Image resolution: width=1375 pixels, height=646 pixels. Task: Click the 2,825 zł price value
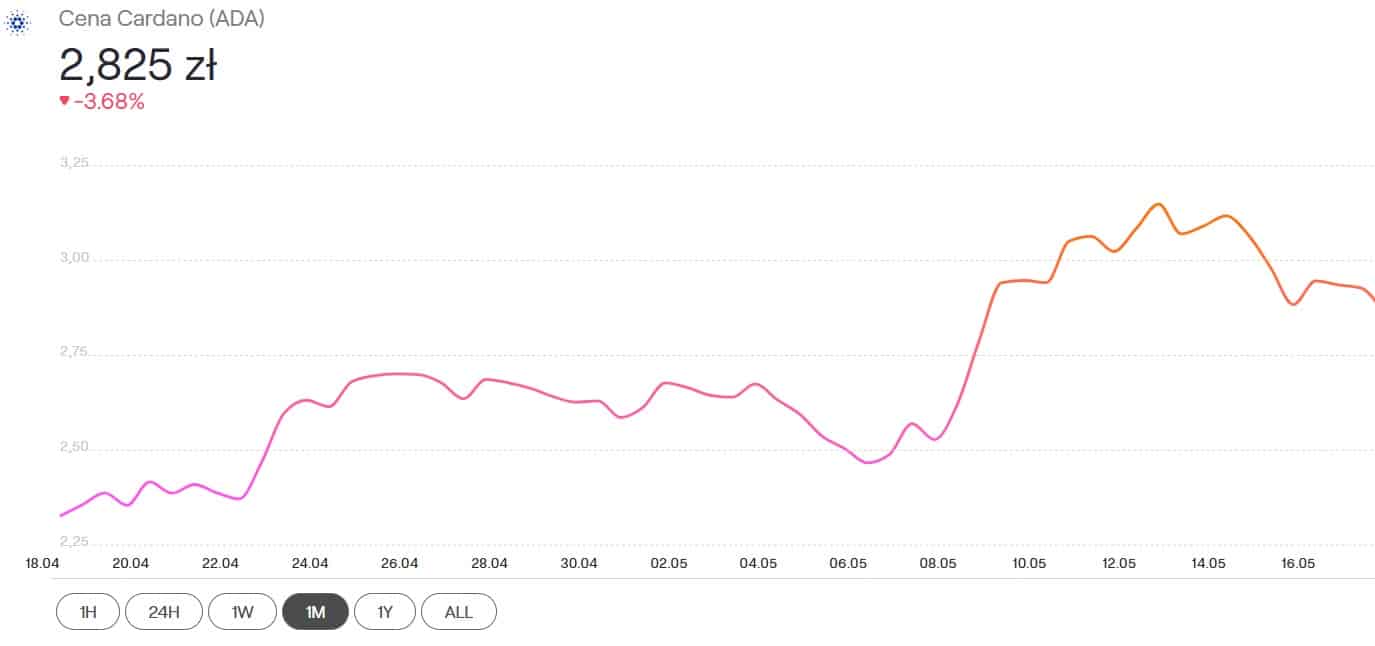tap(138, 64)
